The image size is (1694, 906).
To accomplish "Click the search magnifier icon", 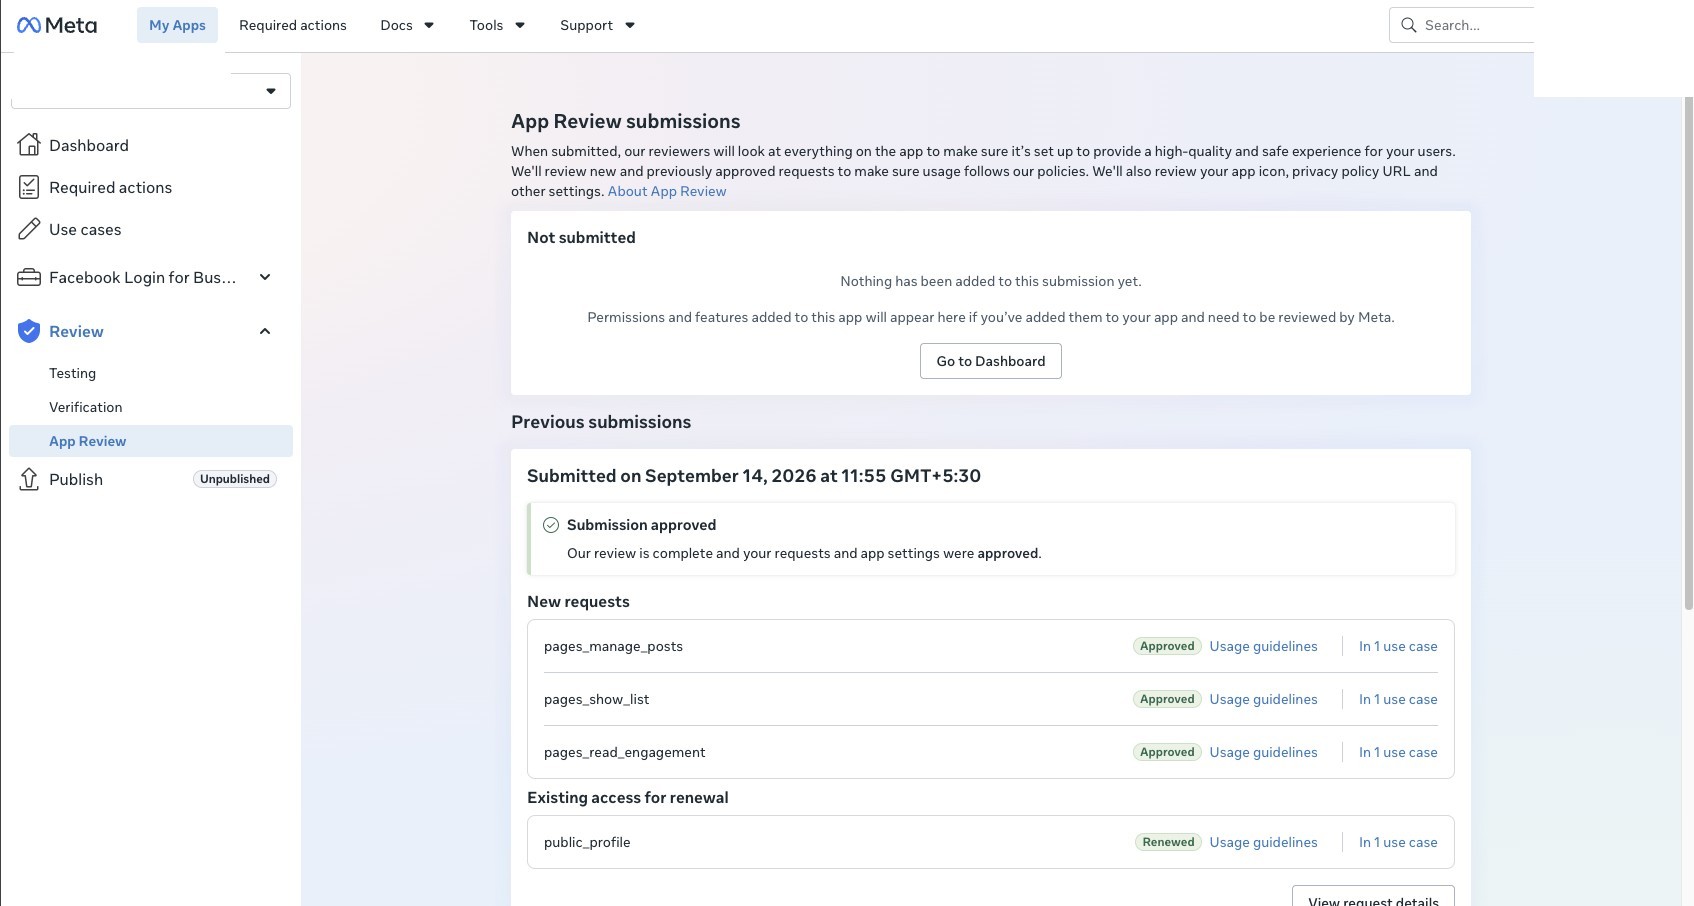I will pos(1408,25).
